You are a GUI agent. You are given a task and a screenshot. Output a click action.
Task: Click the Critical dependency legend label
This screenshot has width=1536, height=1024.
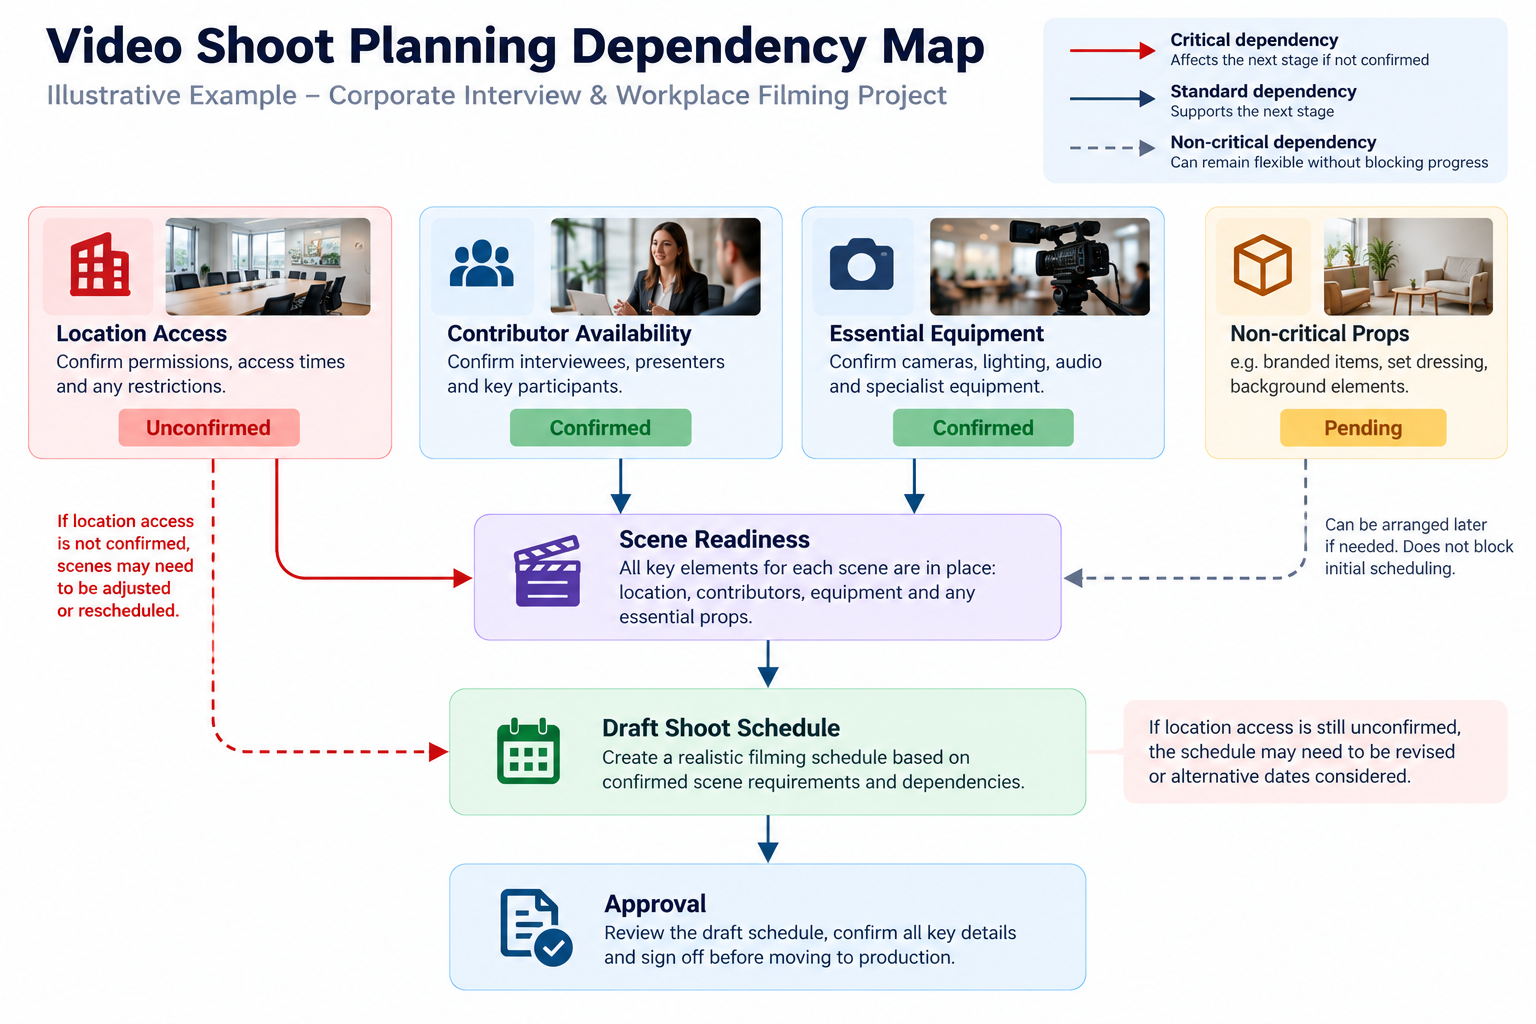click(x=1254, y=40)
